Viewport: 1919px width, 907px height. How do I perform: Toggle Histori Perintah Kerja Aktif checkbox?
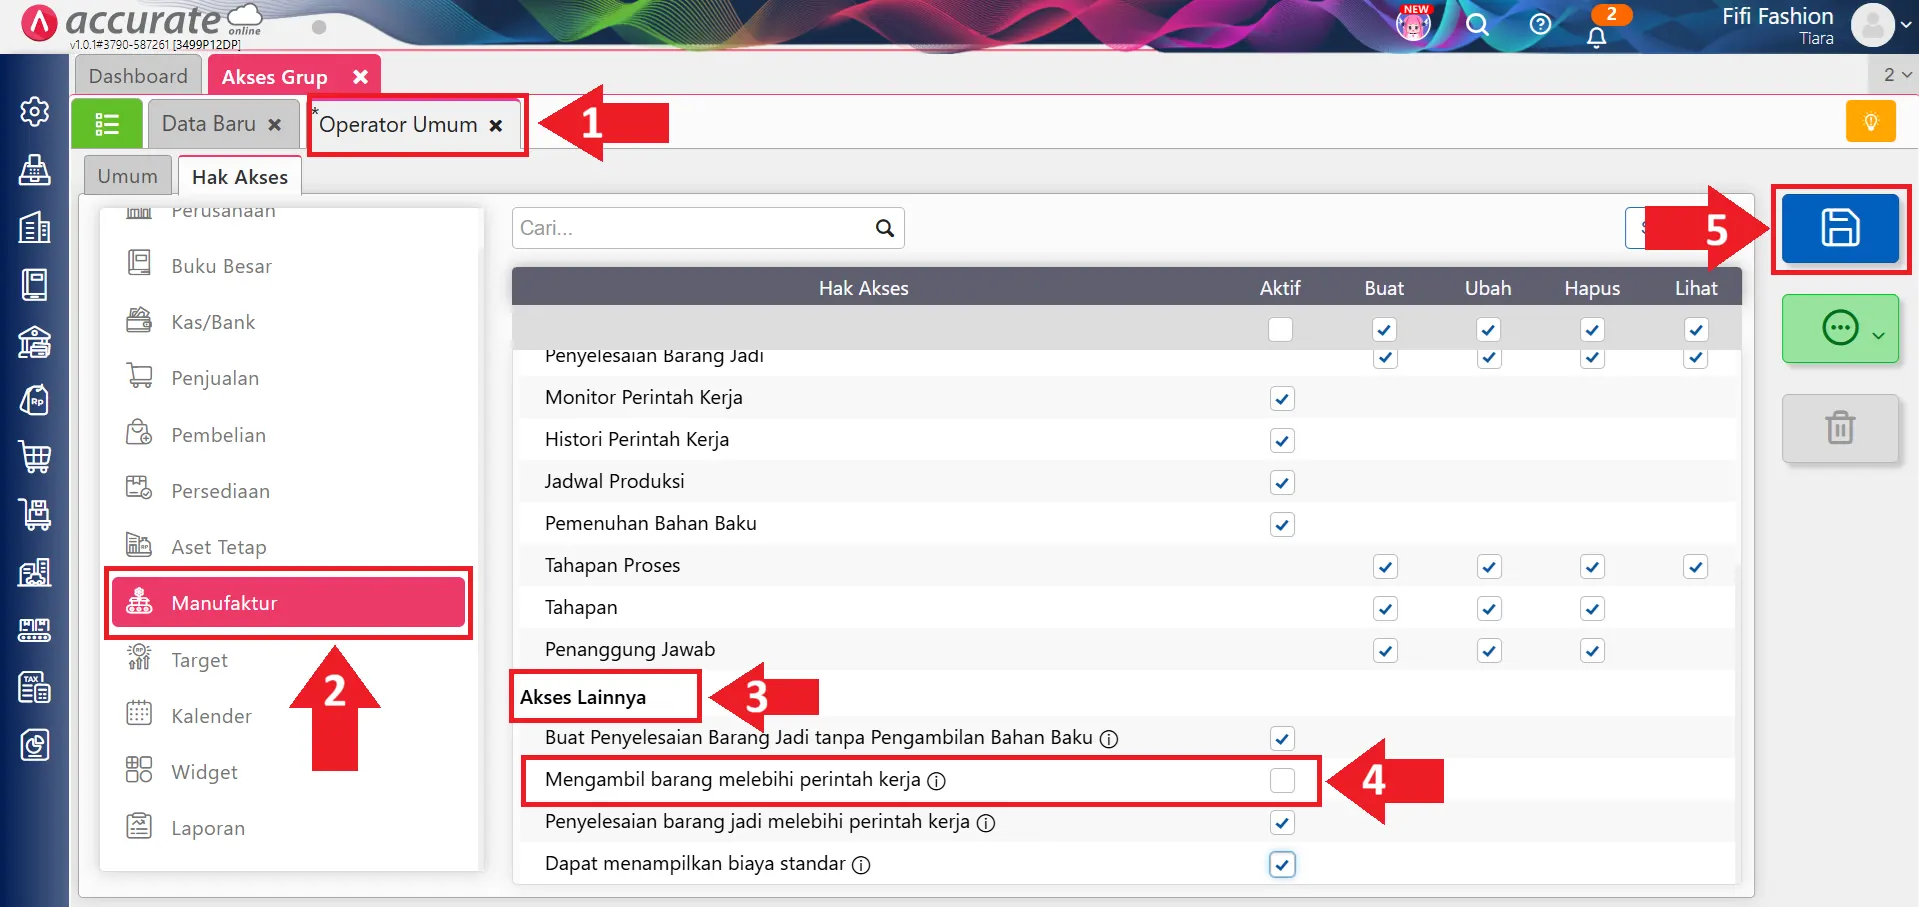pos(1282,440)
